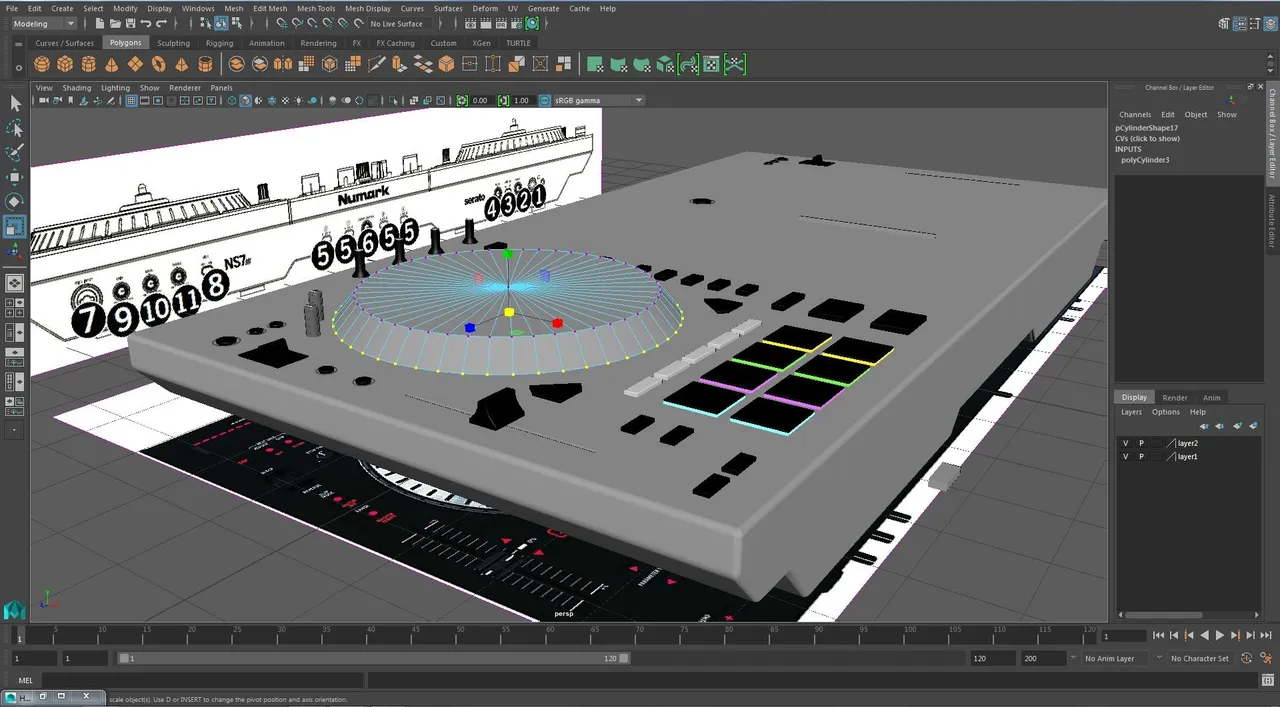The height and width of the screenshot is (707, 1280).
Task: Click the playback end frame field showing 200
Action: (x=1043, y=659)
